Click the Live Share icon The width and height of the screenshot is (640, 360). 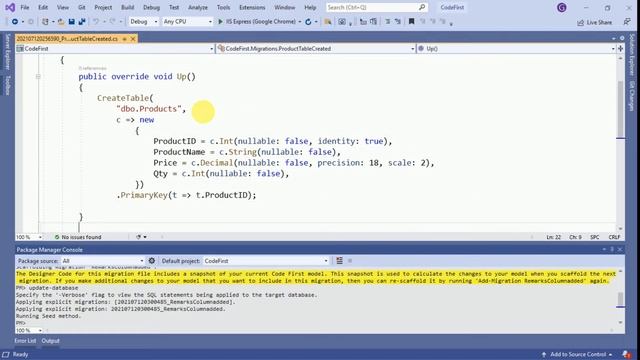580,22
